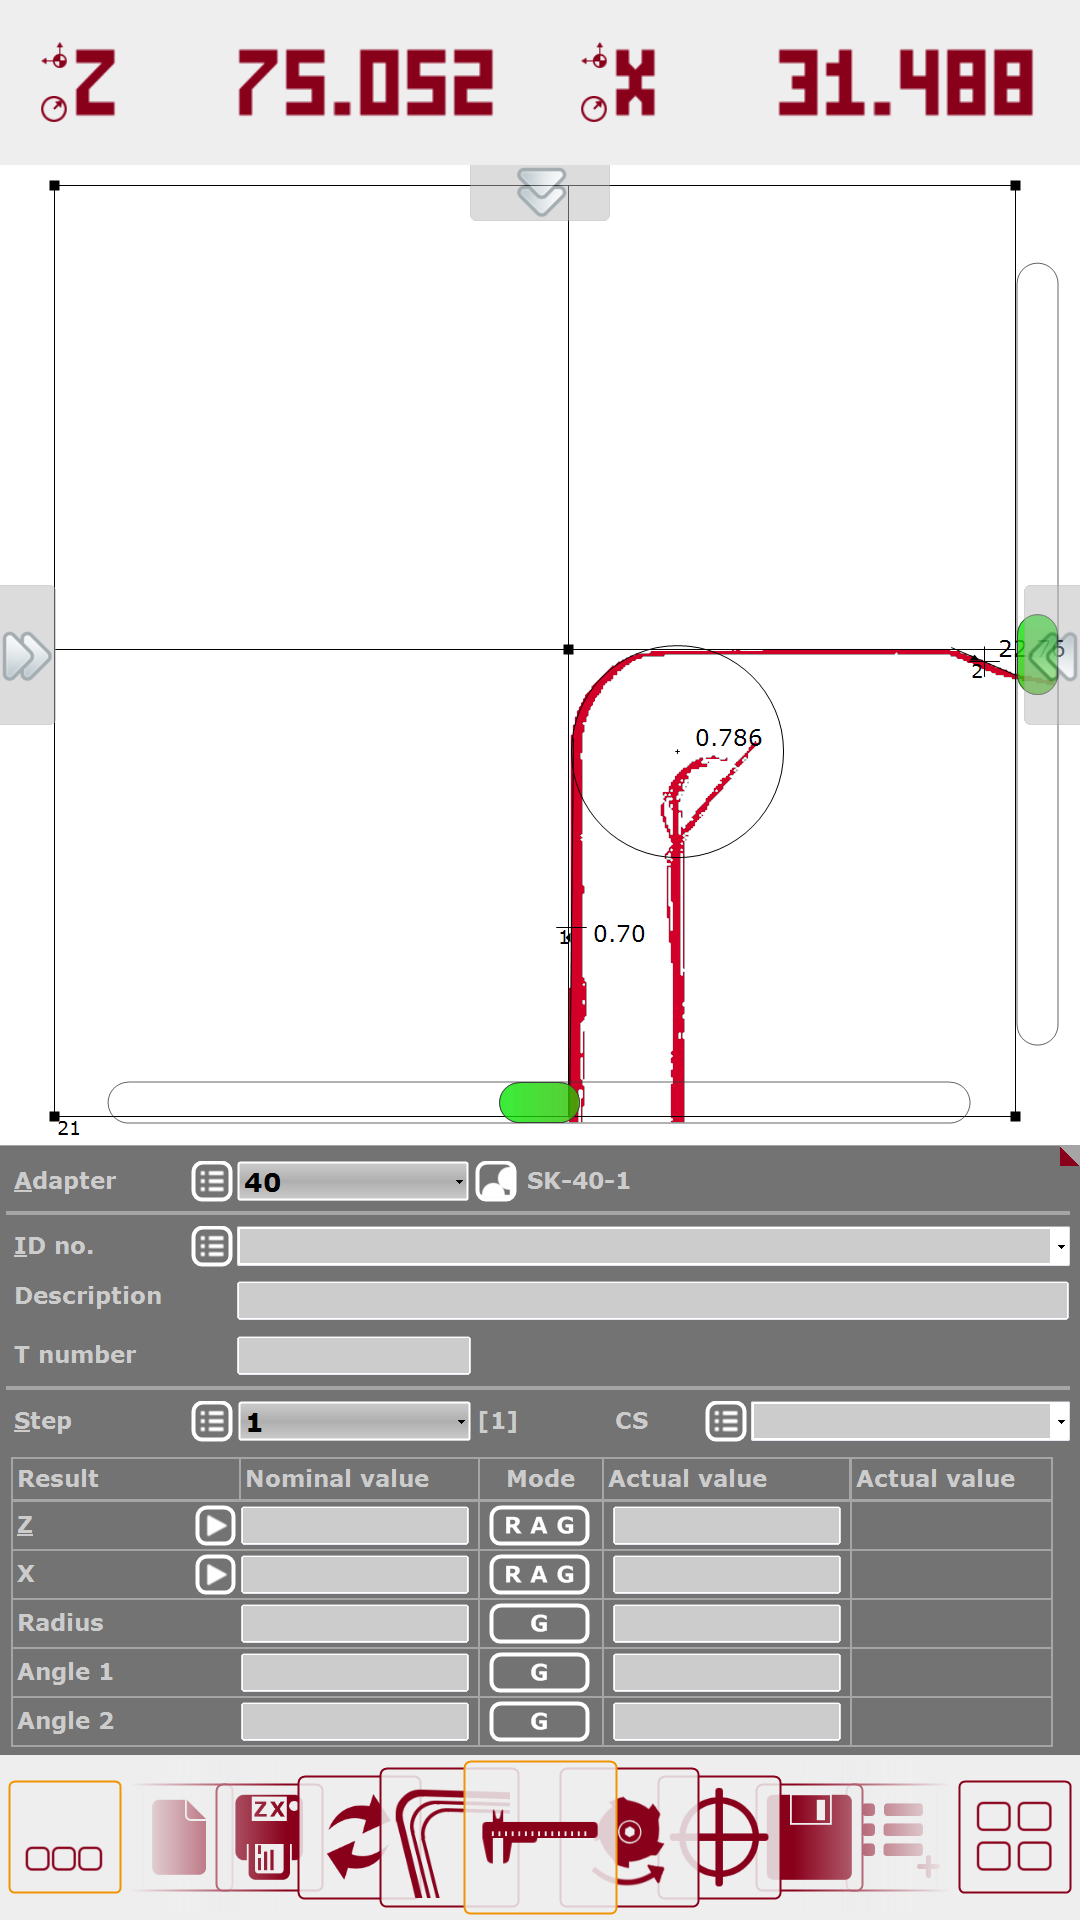Click the ZX report printer icon
This screenshot has height=1920, width=1080.
coord(266,1837)
